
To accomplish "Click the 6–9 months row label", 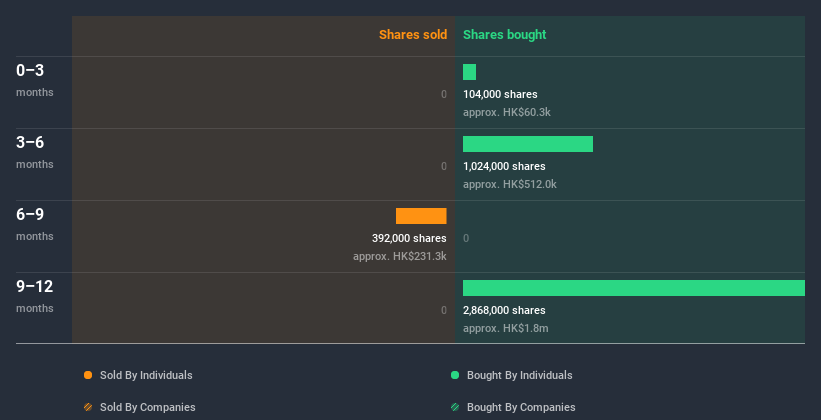I will coord(35,224).
